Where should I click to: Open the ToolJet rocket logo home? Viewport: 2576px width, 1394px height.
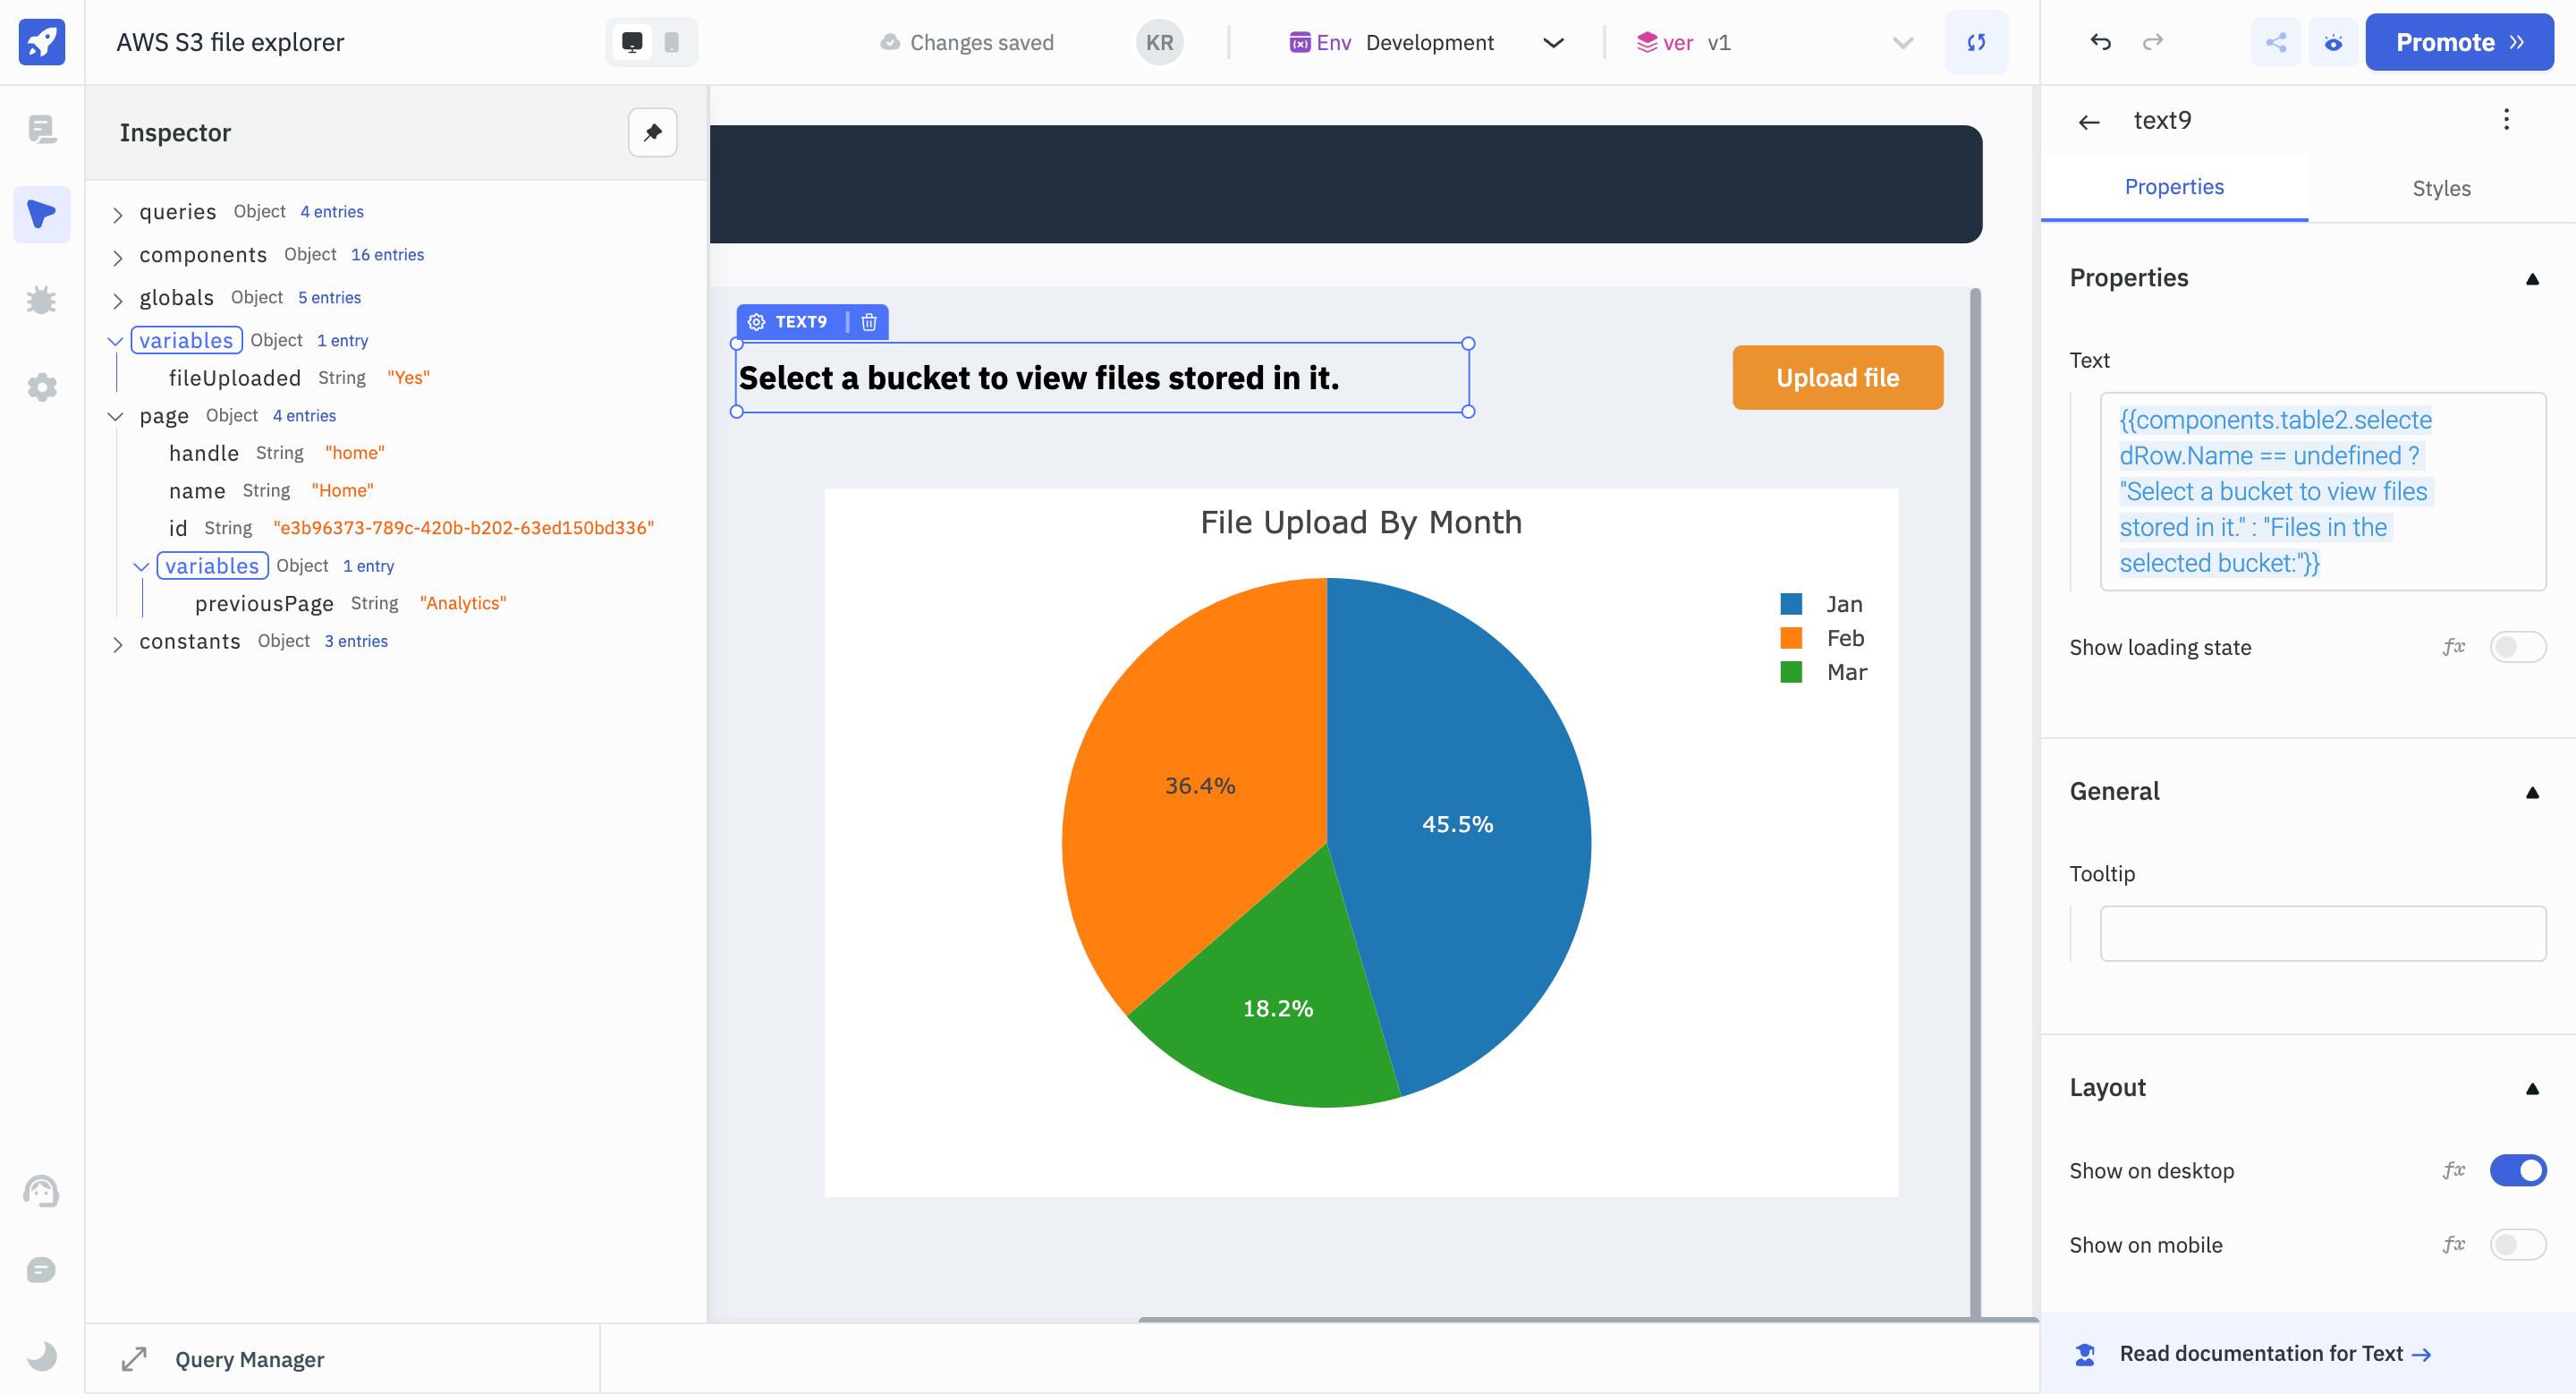coord(42,42)
